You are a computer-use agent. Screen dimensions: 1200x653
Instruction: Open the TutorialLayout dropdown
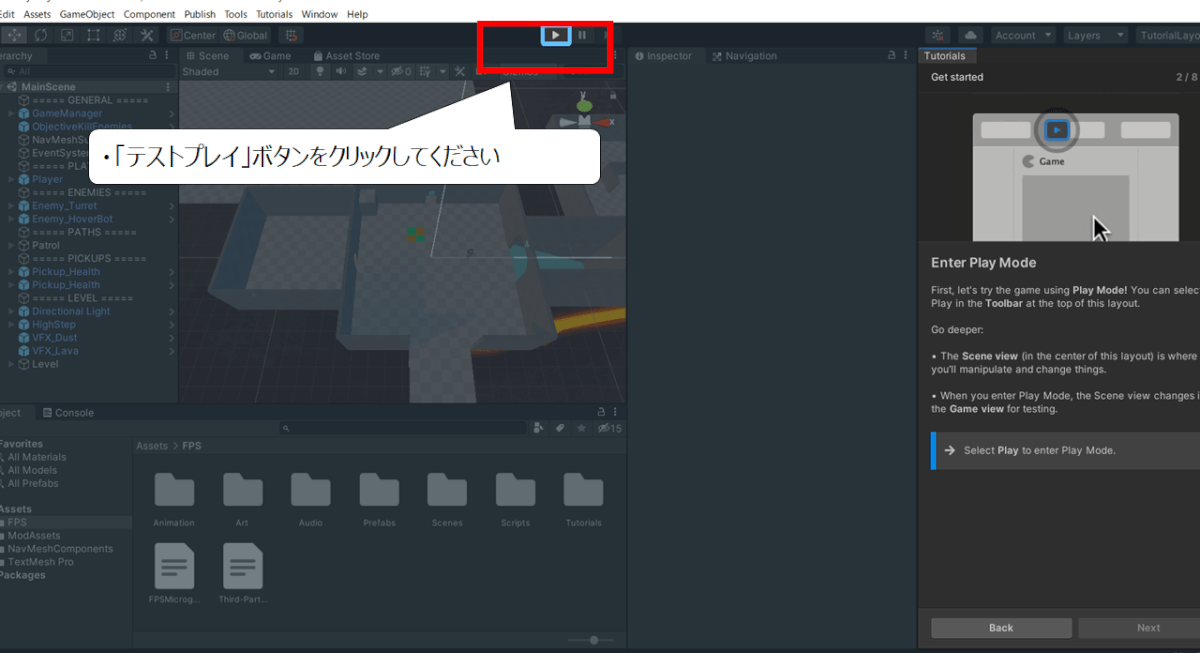(1167, 35)
